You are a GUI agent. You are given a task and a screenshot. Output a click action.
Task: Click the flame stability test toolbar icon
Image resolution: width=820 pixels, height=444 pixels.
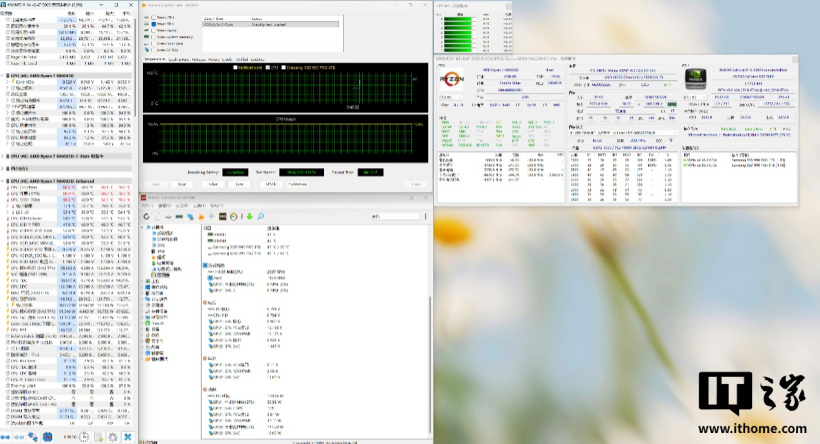coord(201,217)
